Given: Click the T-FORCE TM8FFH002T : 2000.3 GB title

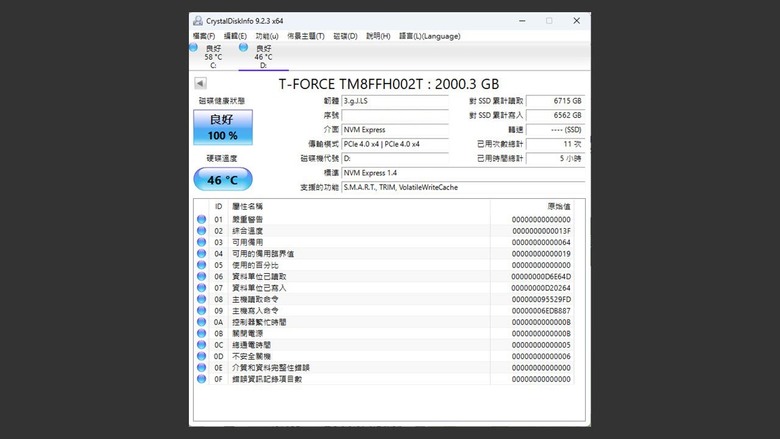Looking at the screenshot, I should tap(389, 84).
